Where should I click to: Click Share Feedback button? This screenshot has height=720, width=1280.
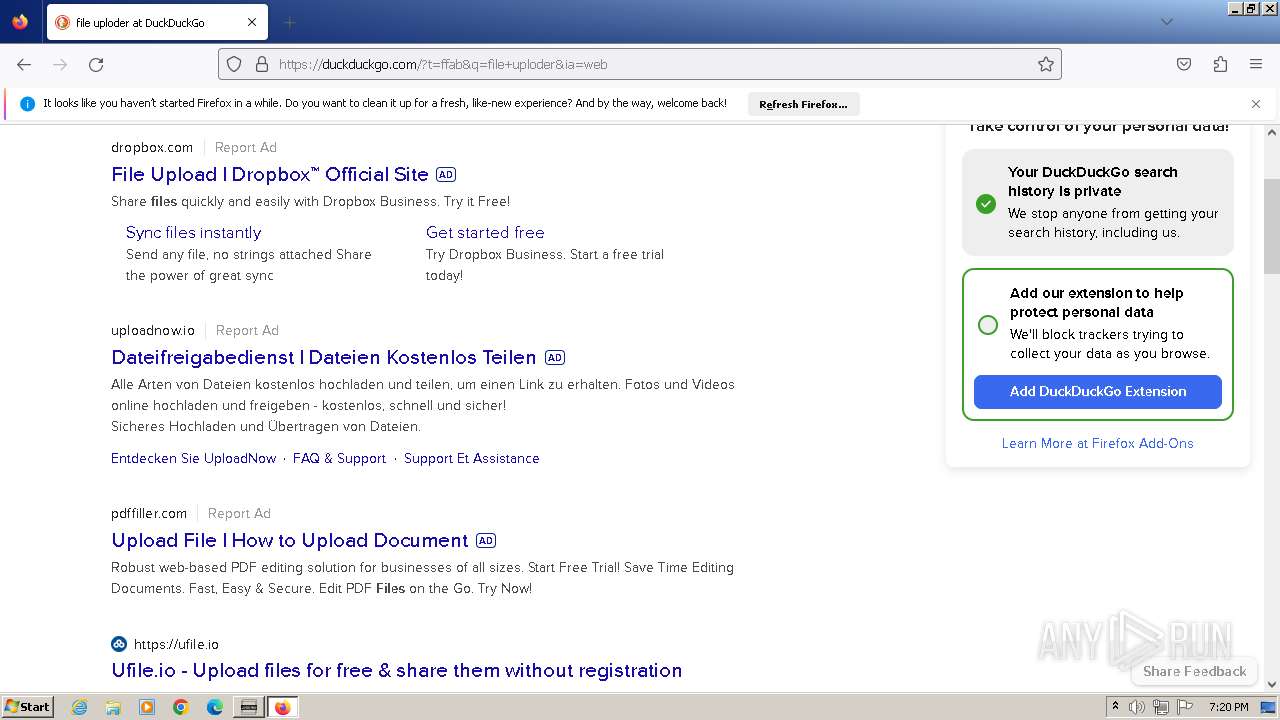(x=1194, y=671)
